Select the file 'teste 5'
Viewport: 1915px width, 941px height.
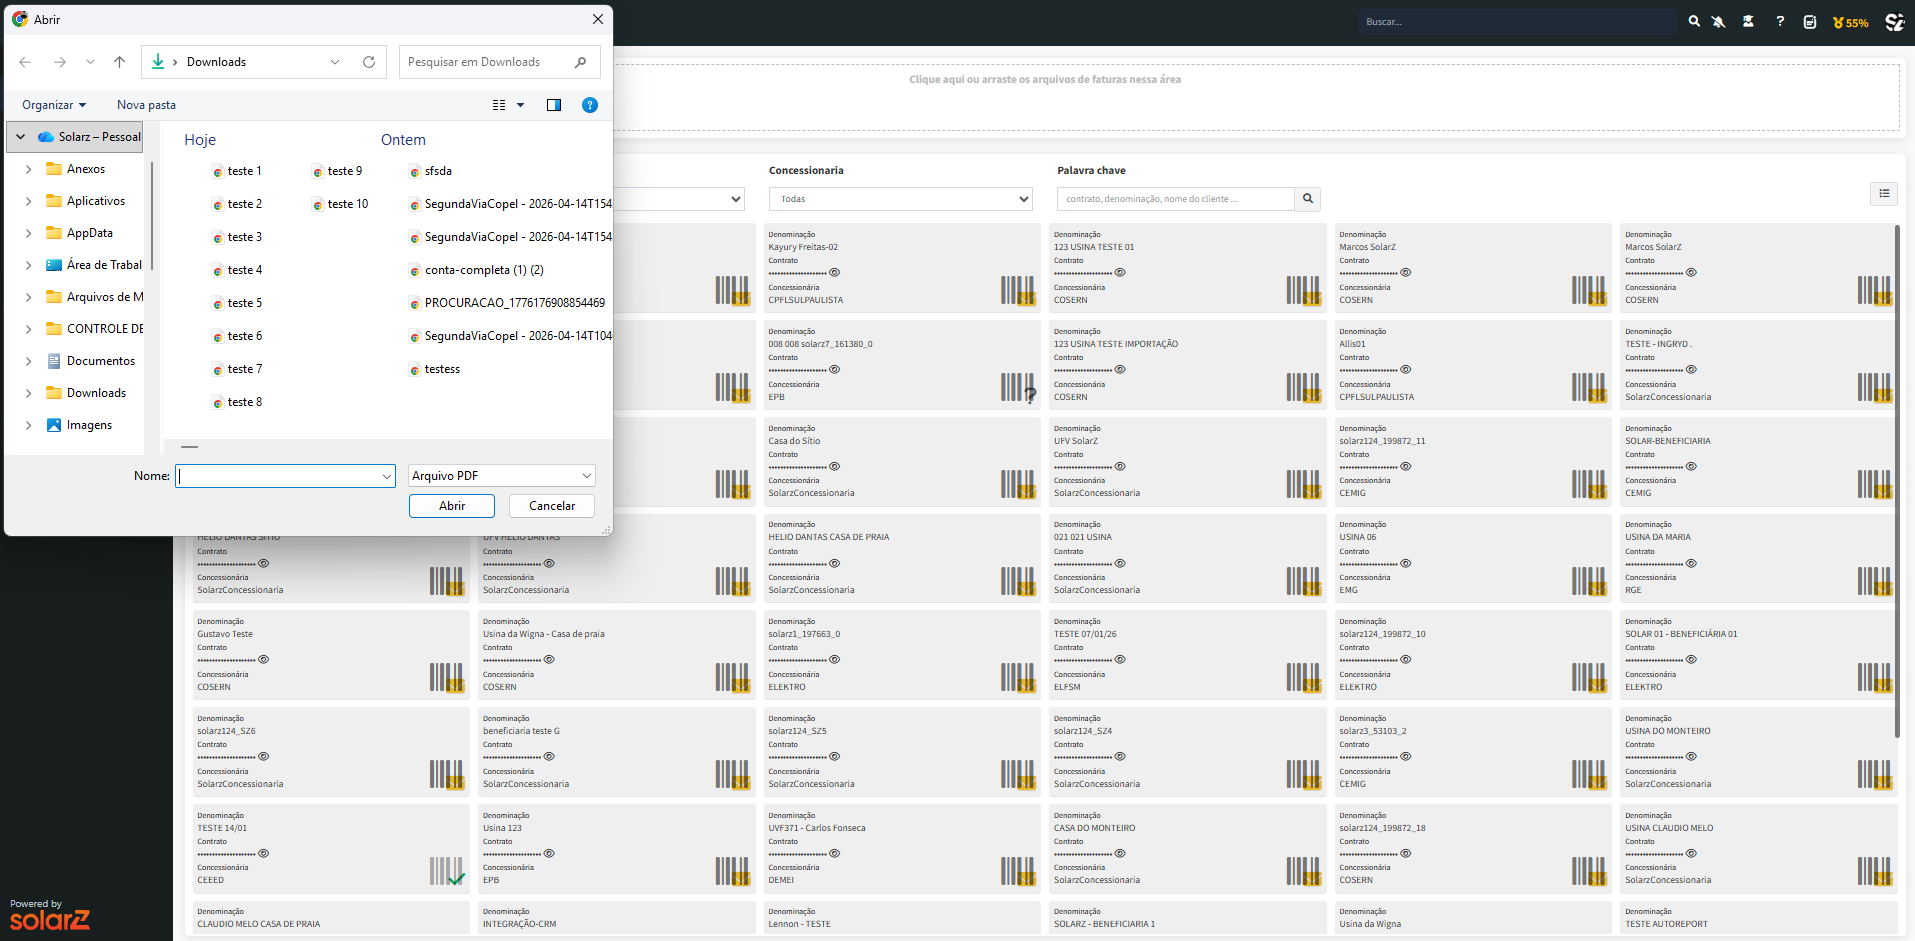click(244, 303)
